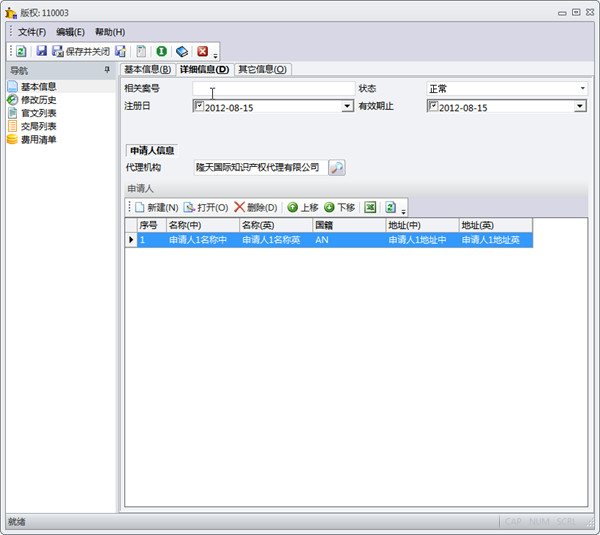The image size is (600, 535).
Task: Click 下移 move down button
Action: 339,207
